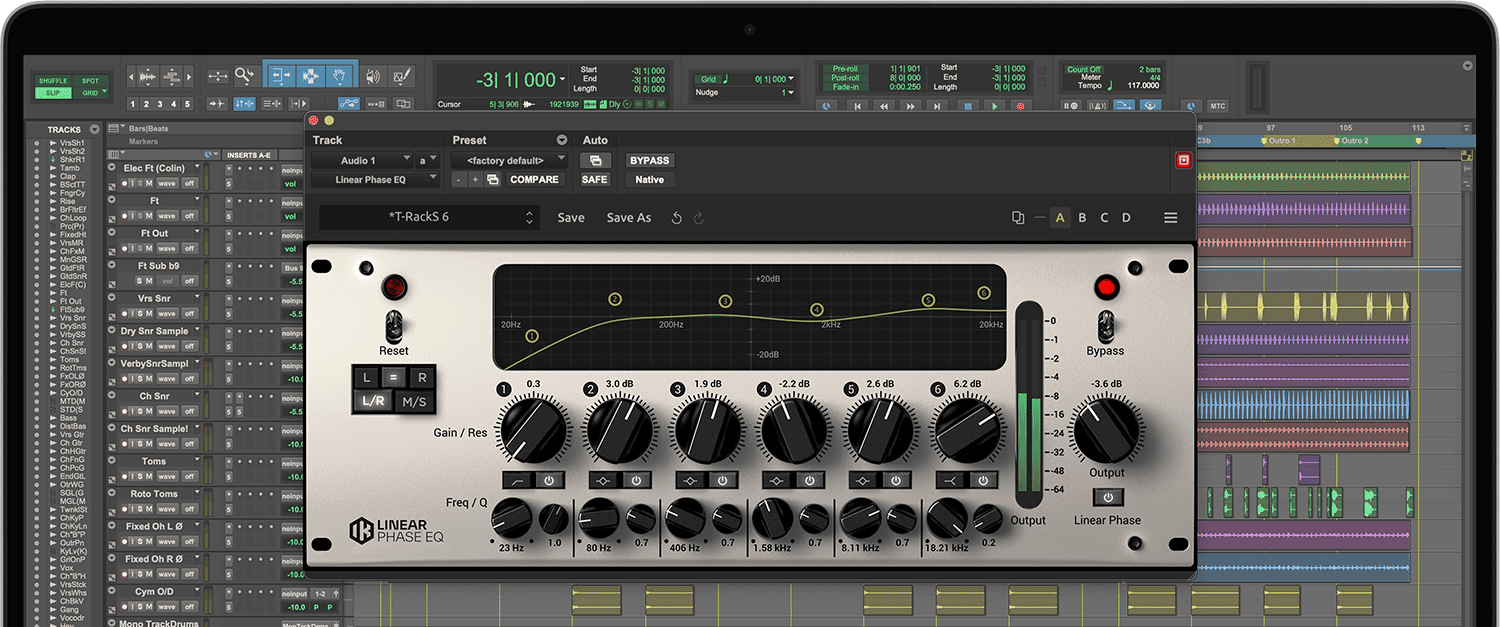
Task: Open the *T-RackS 6 preset selector
Action: pos(428,217)
